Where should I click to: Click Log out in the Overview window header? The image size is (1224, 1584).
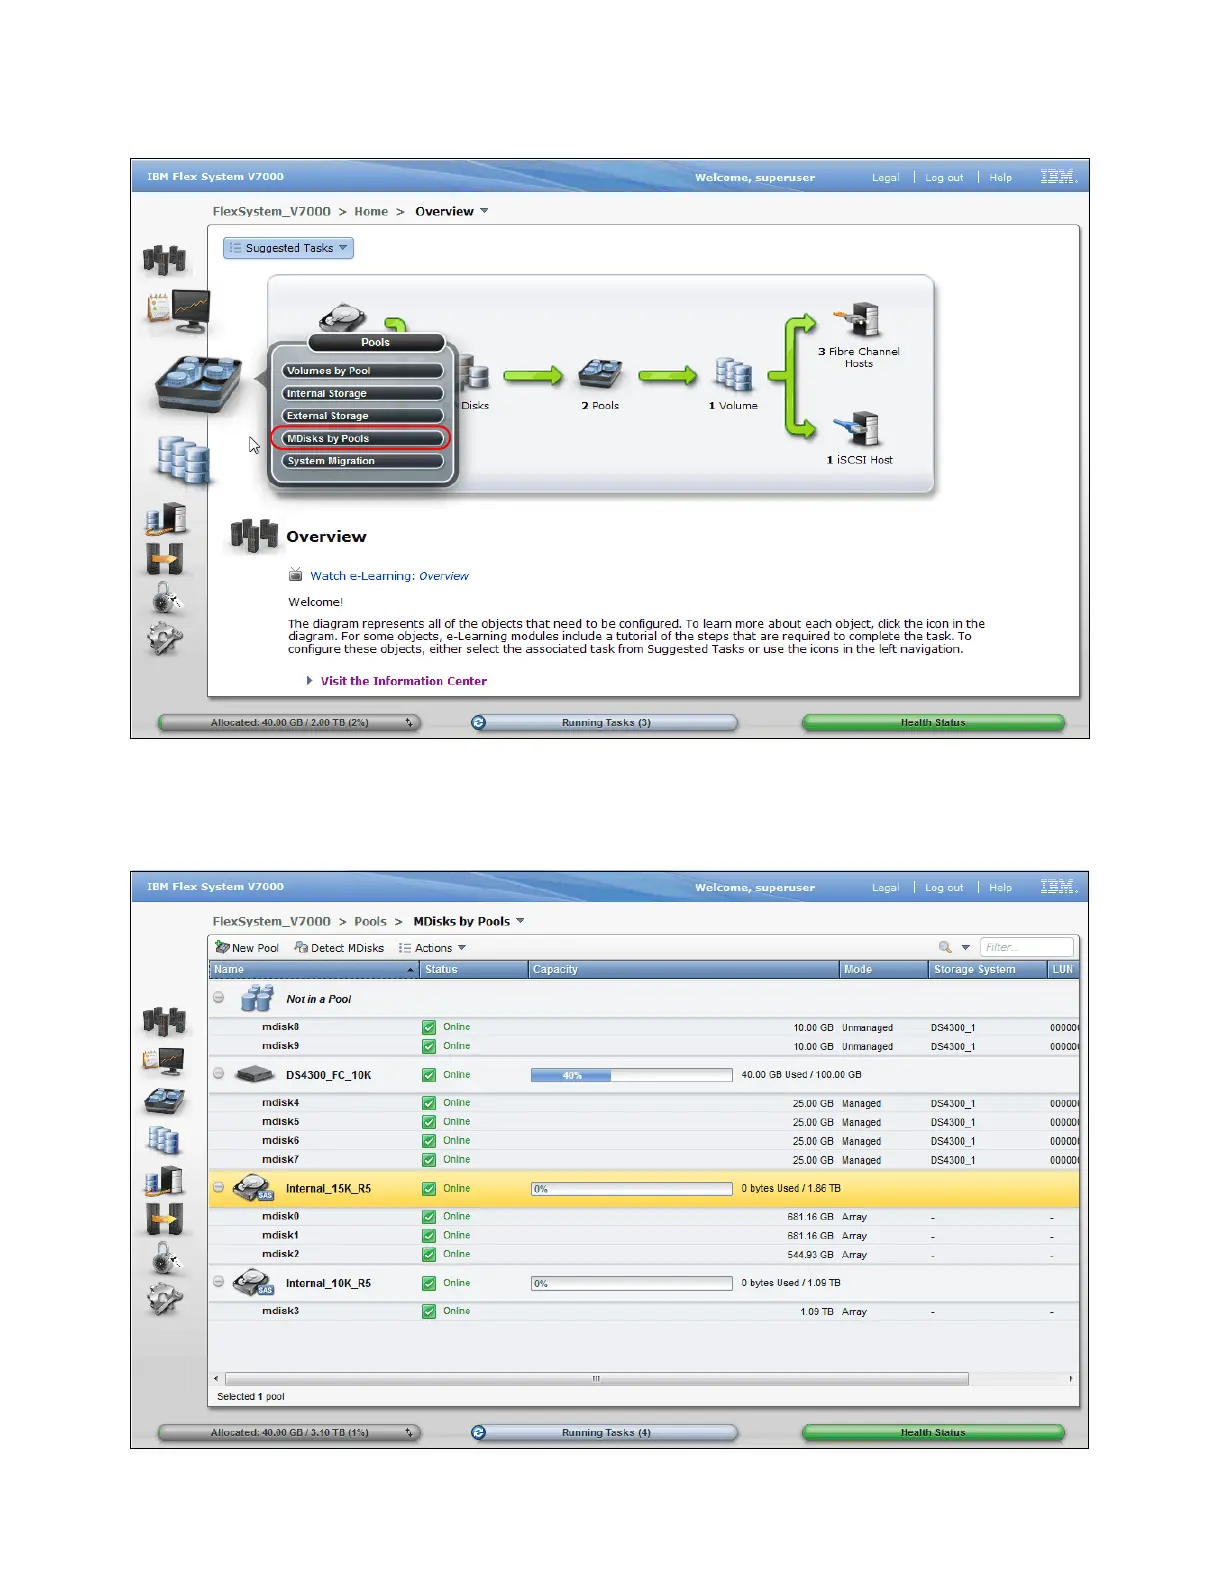944,178
